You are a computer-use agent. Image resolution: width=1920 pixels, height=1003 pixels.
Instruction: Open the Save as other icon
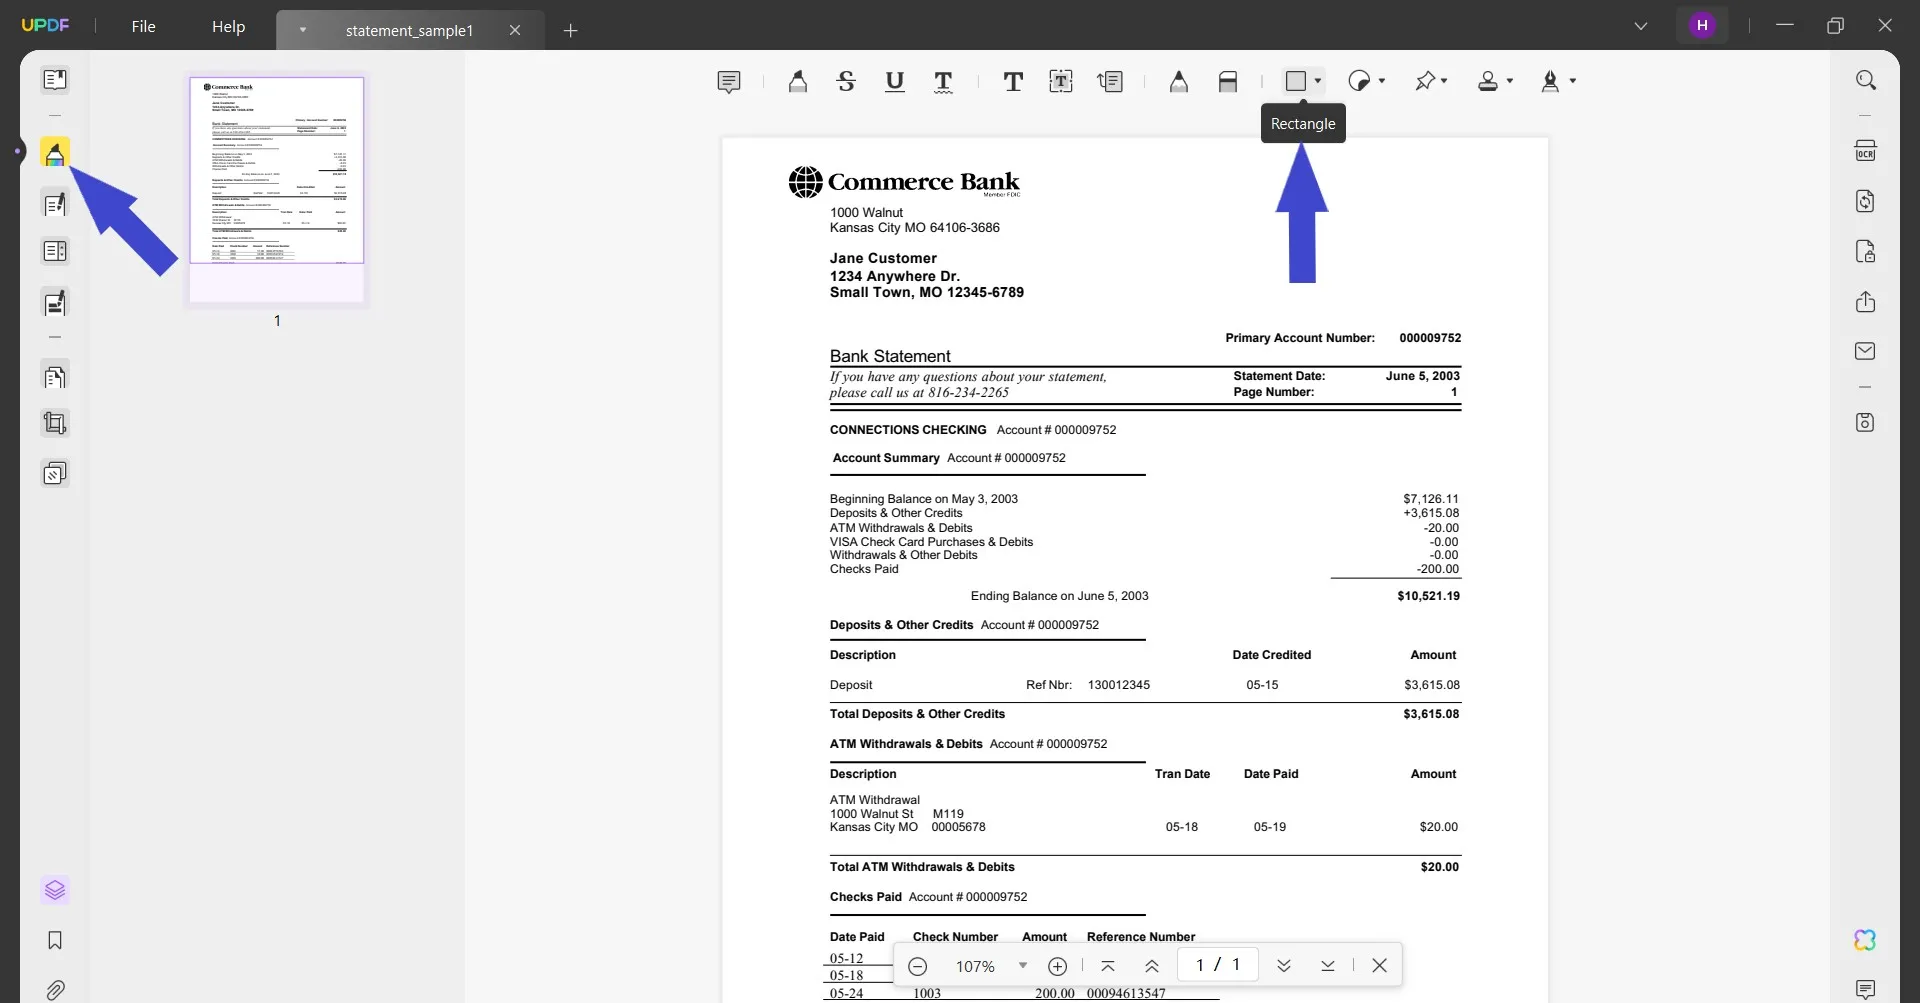pyautogui.click(x=1866, y=423)
